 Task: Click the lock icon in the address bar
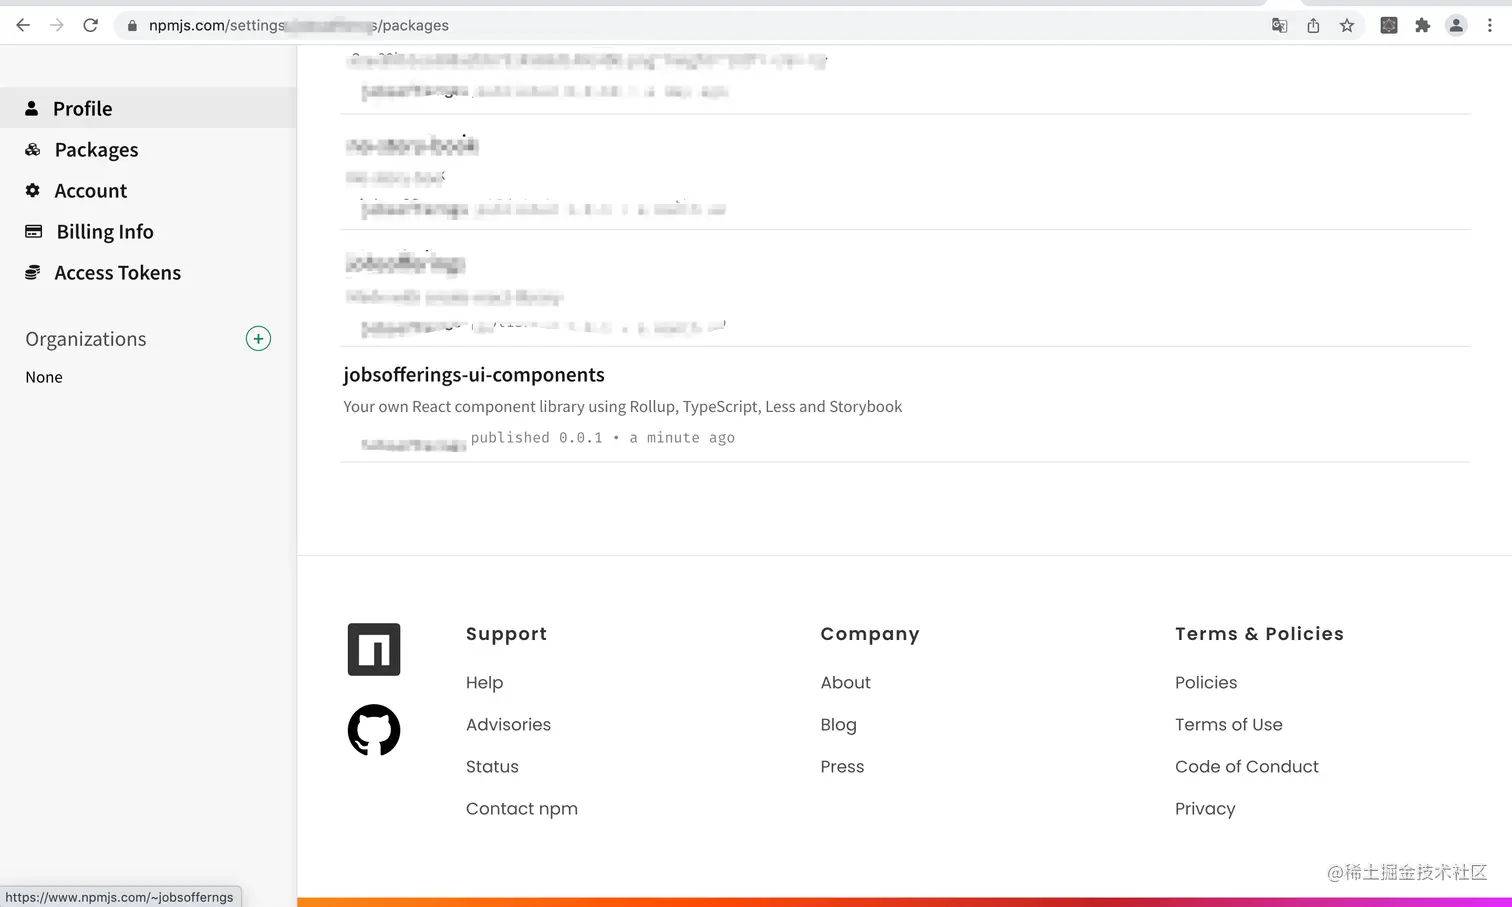coord(132,26)
